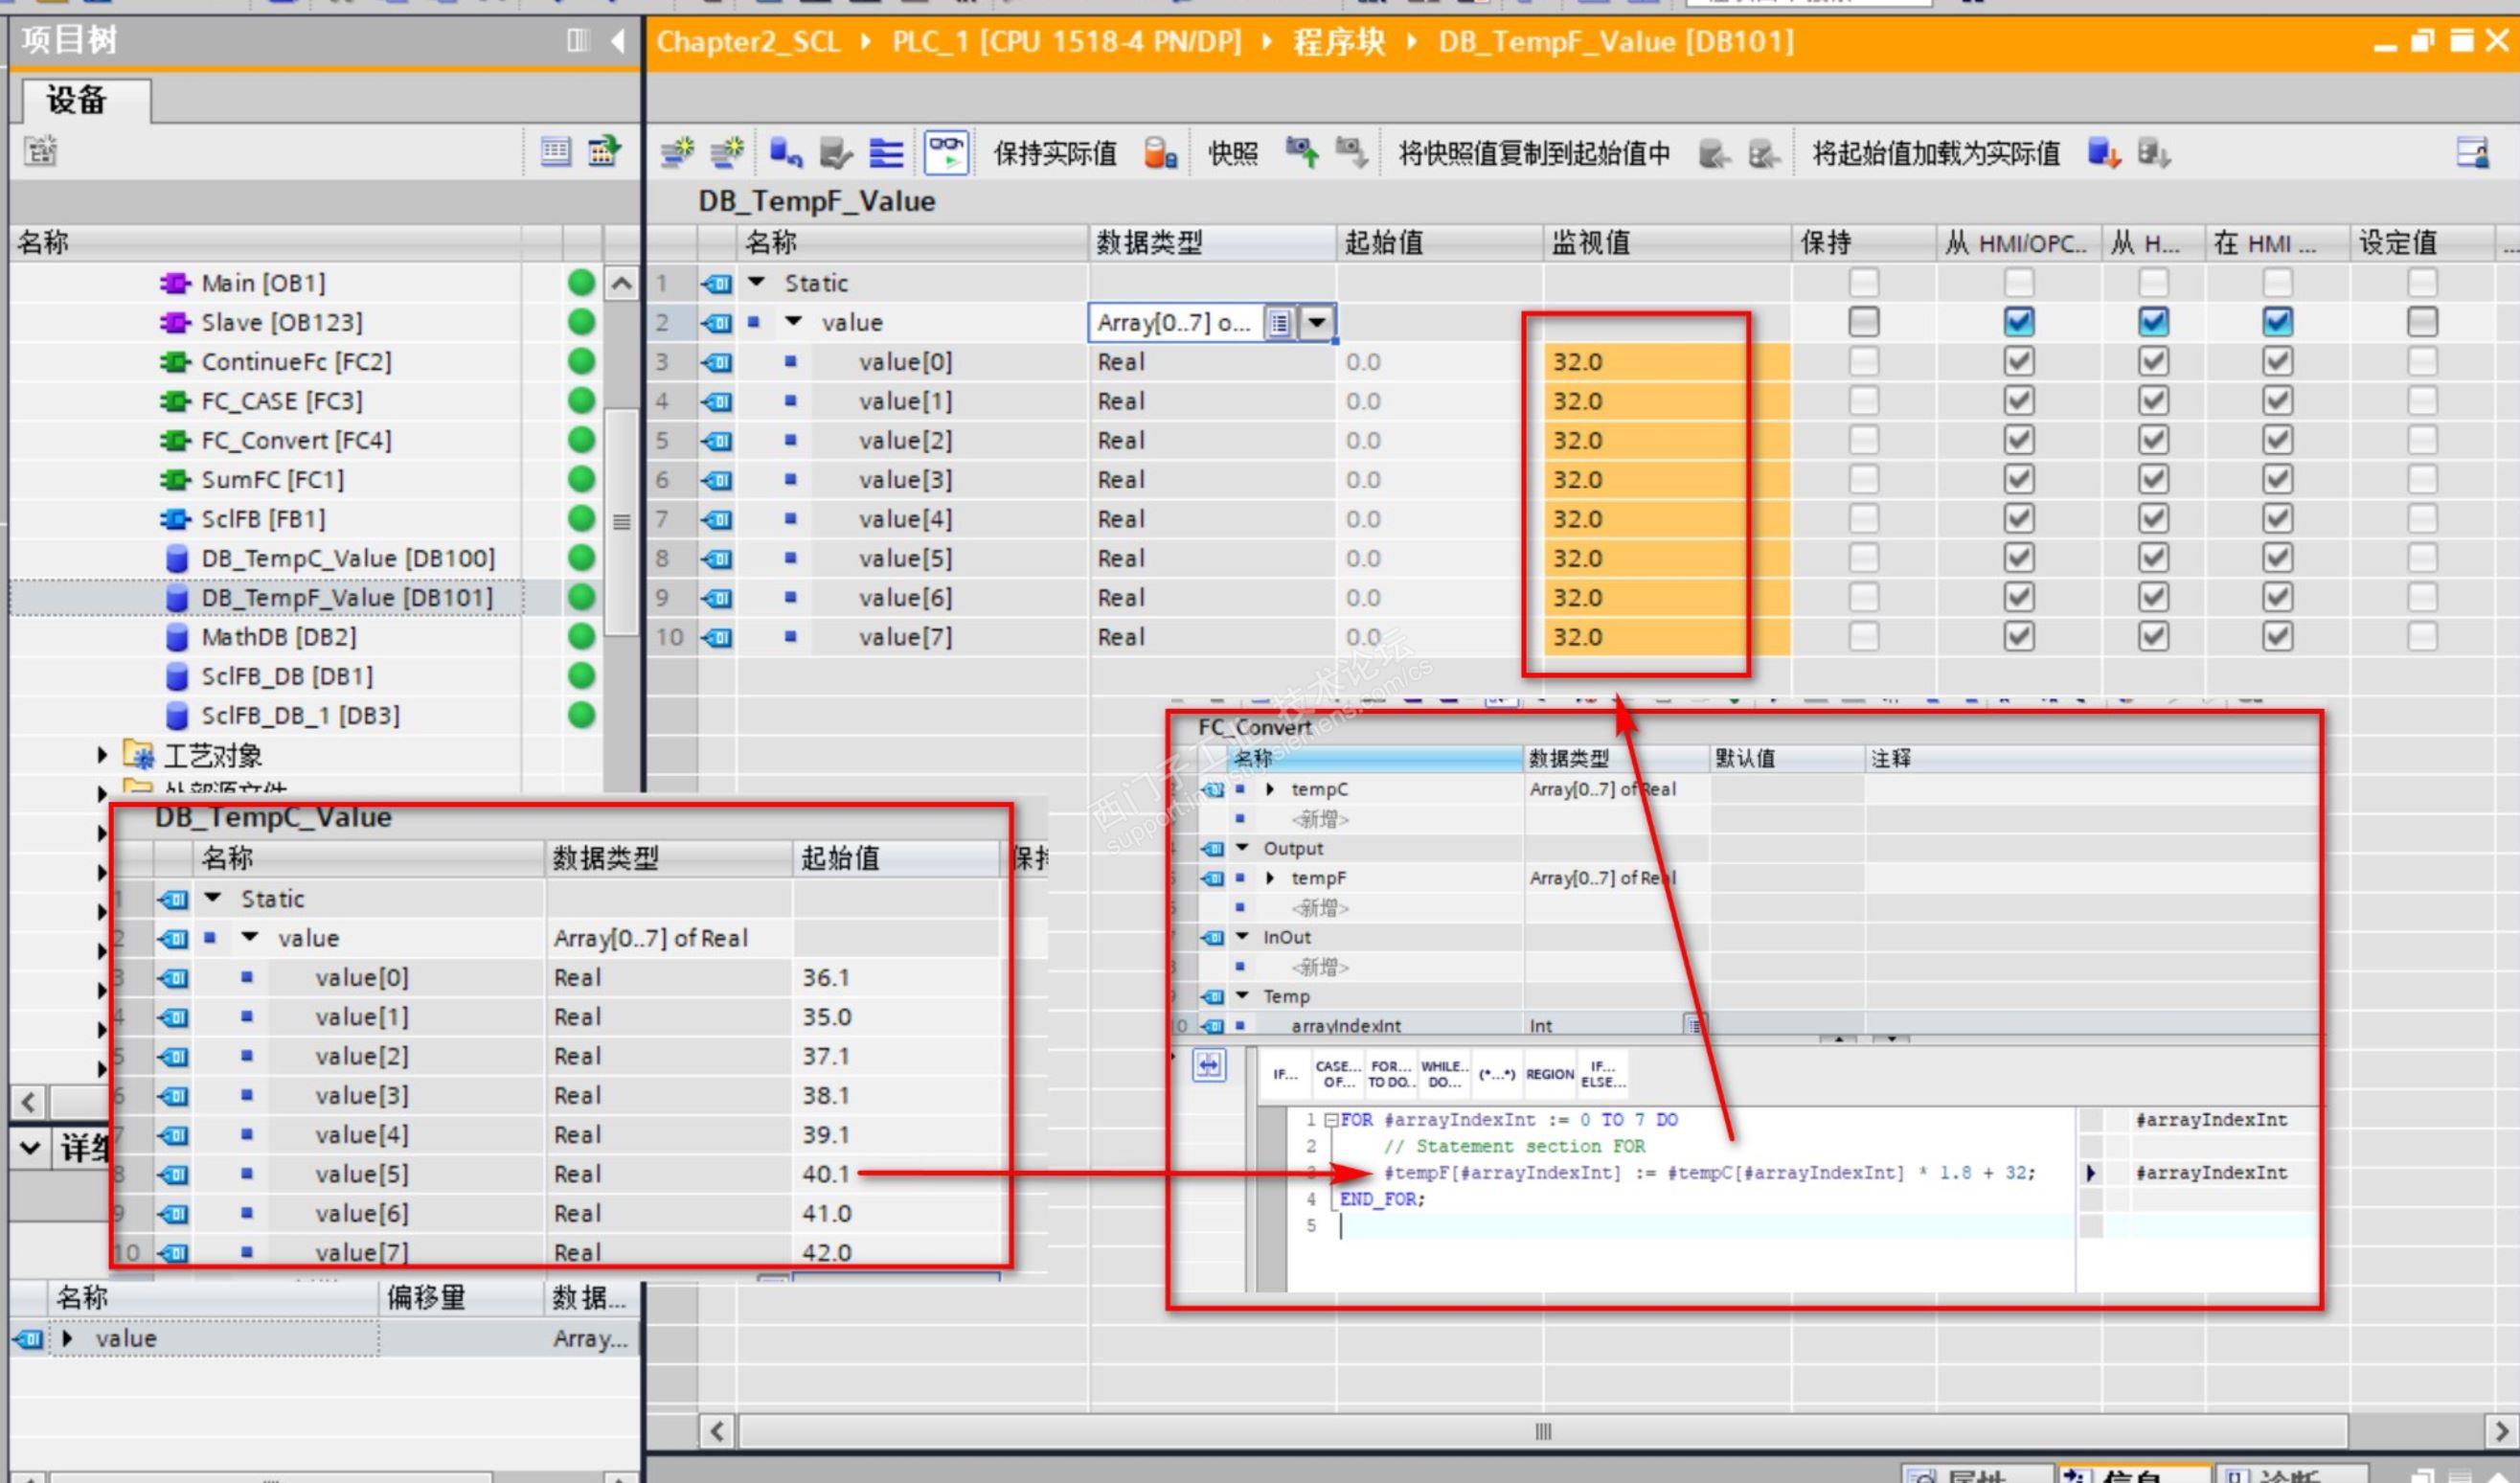The width and height of the screenshot is (2520, 1483).
Task: Click the snapshot lock icon after 保持实际值
Action: click(1160, 153)
